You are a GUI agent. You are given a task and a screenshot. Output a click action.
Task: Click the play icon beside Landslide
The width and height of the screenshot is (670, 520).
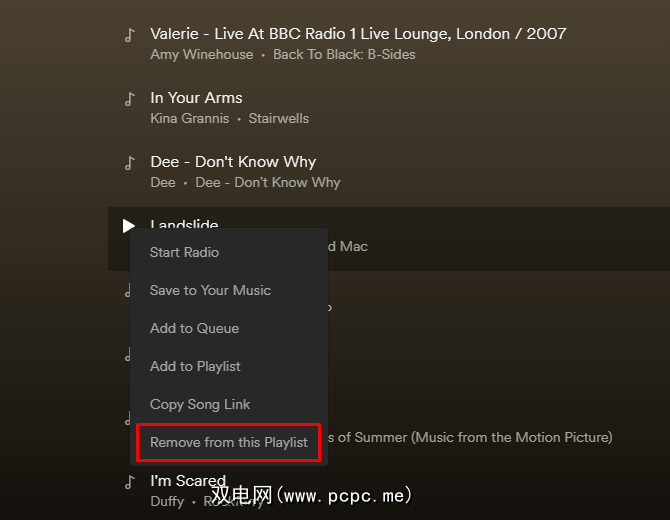point(129,226)
